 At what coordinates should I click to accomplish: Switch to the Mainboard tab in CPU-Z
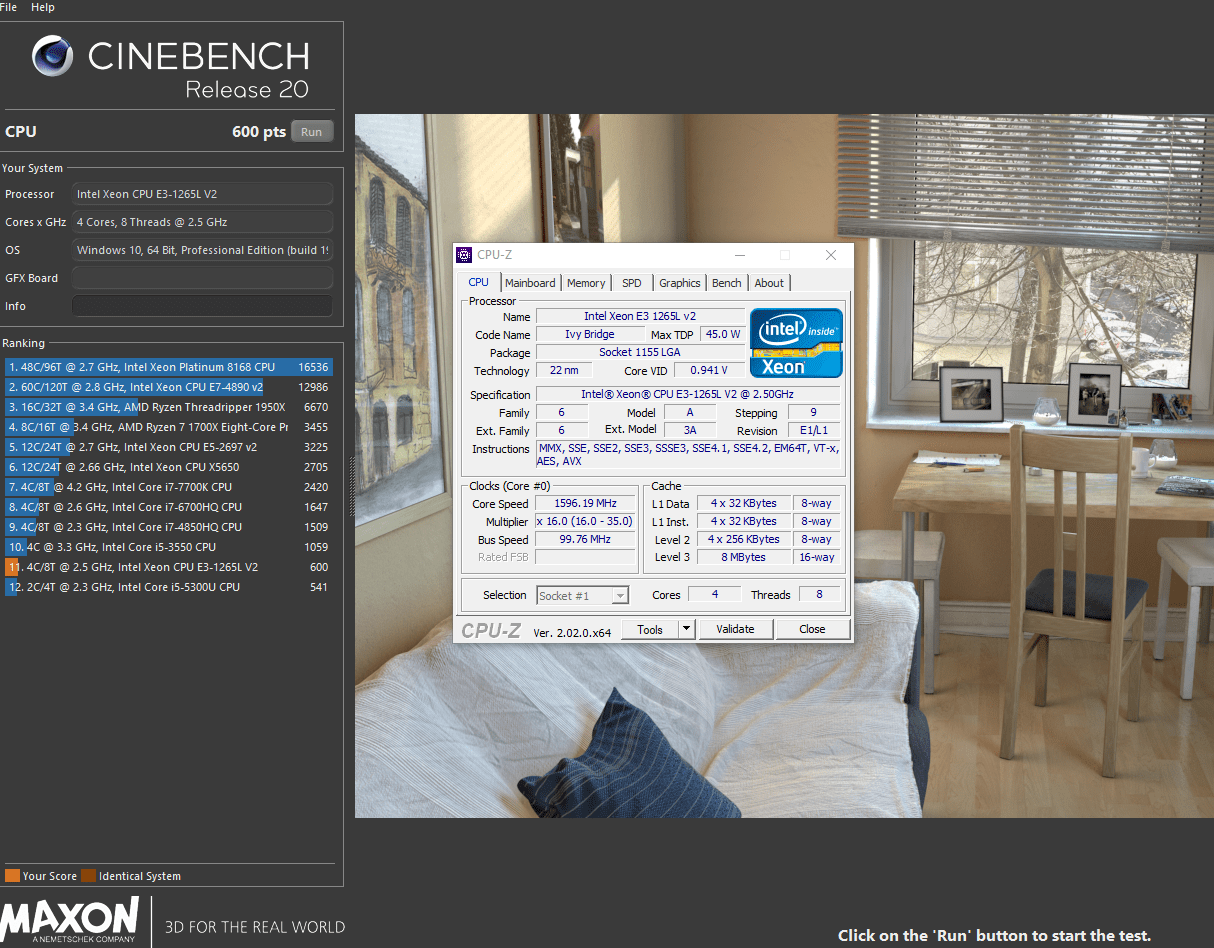[530, 283]
